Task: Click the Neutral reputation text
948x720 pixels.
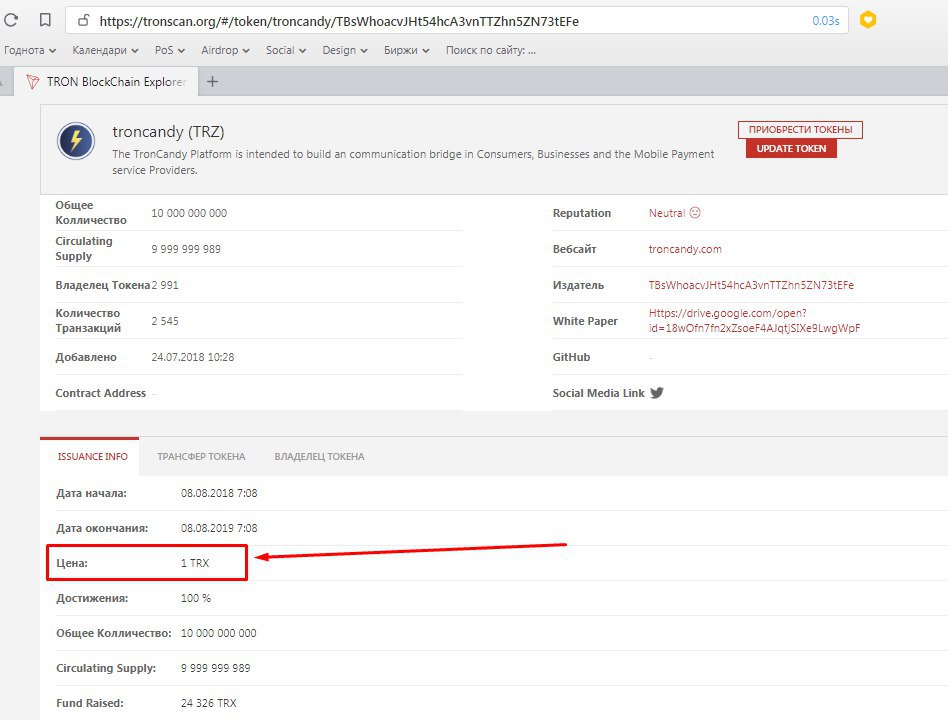Action: click(667, 213)
